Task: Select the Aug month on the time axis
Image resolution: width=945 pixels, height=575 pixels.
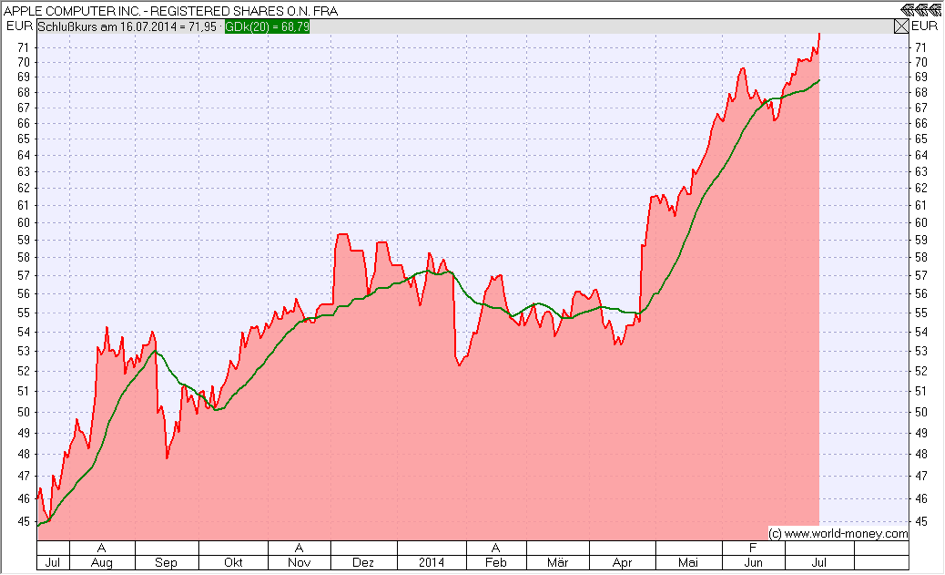Action: coord(102,562)
